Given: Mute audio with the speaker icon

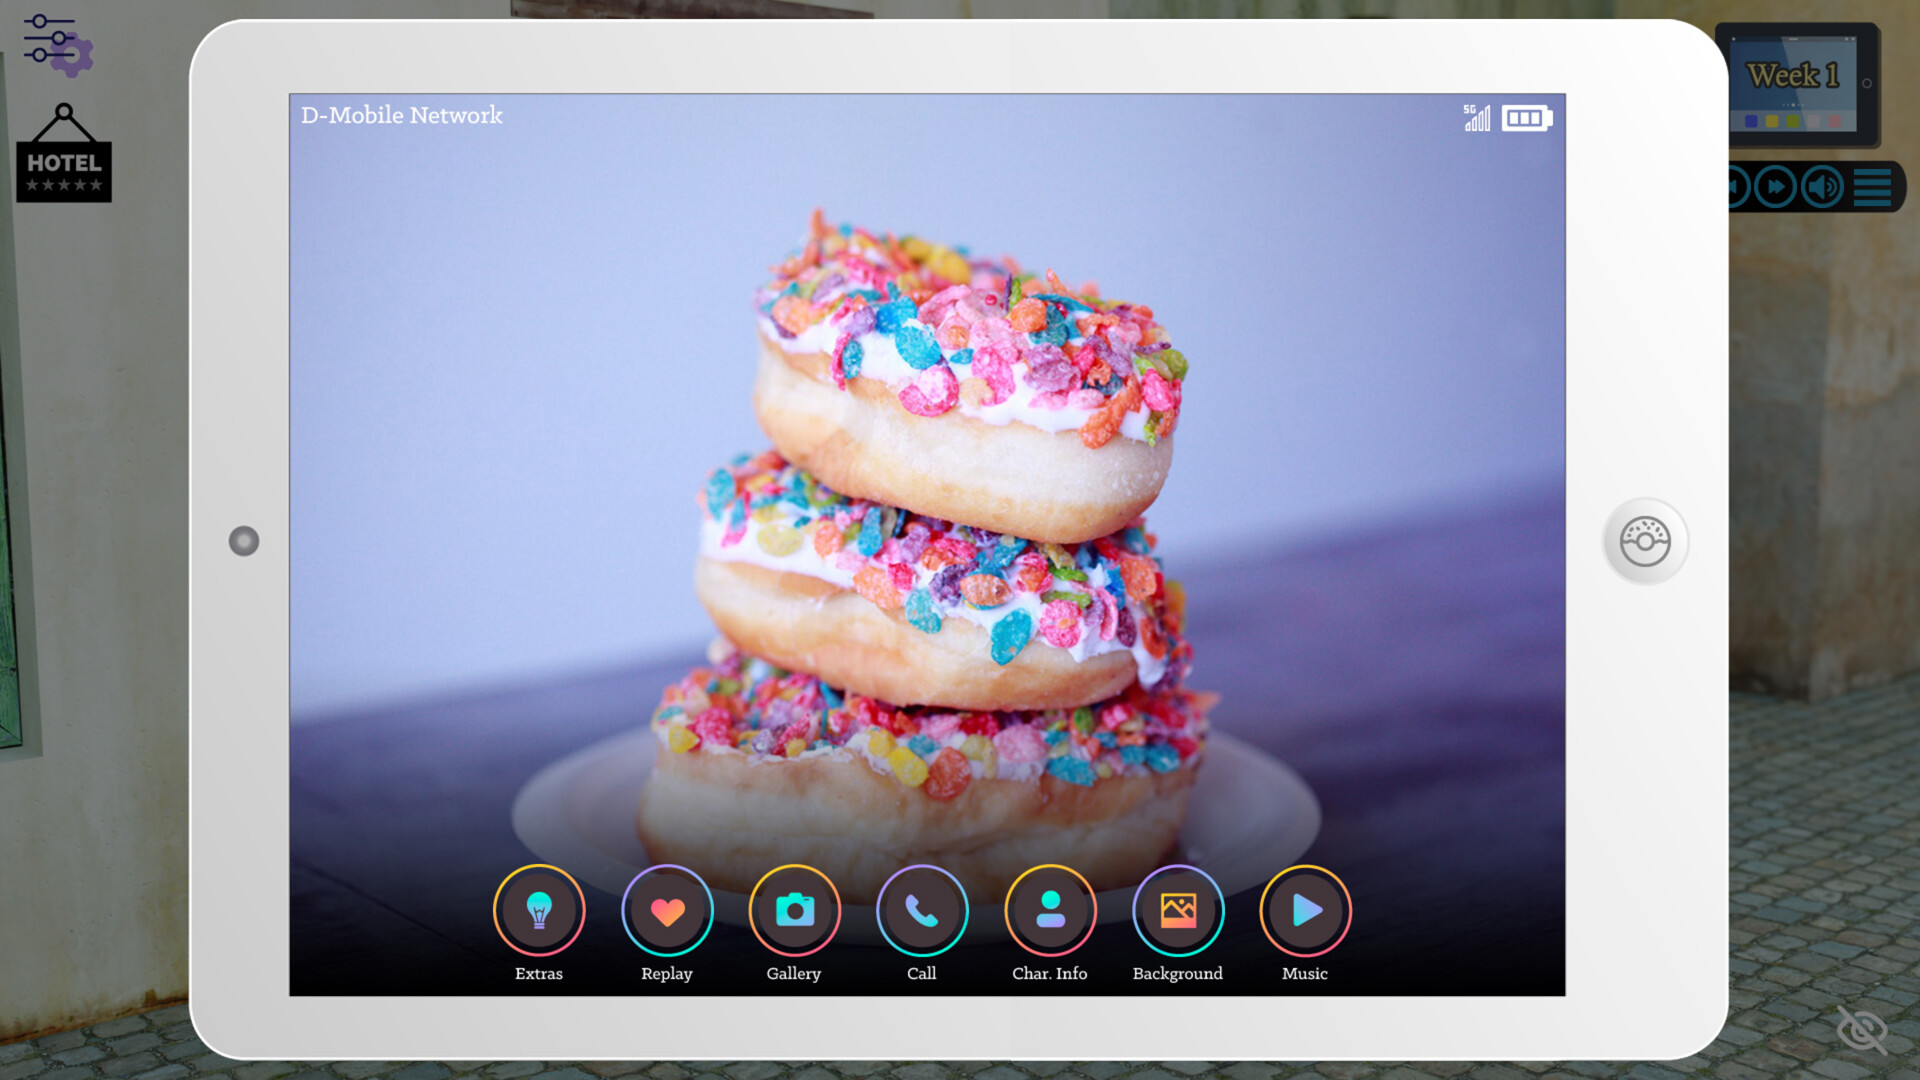Looking at the screenshot, I should [1821, 186].
